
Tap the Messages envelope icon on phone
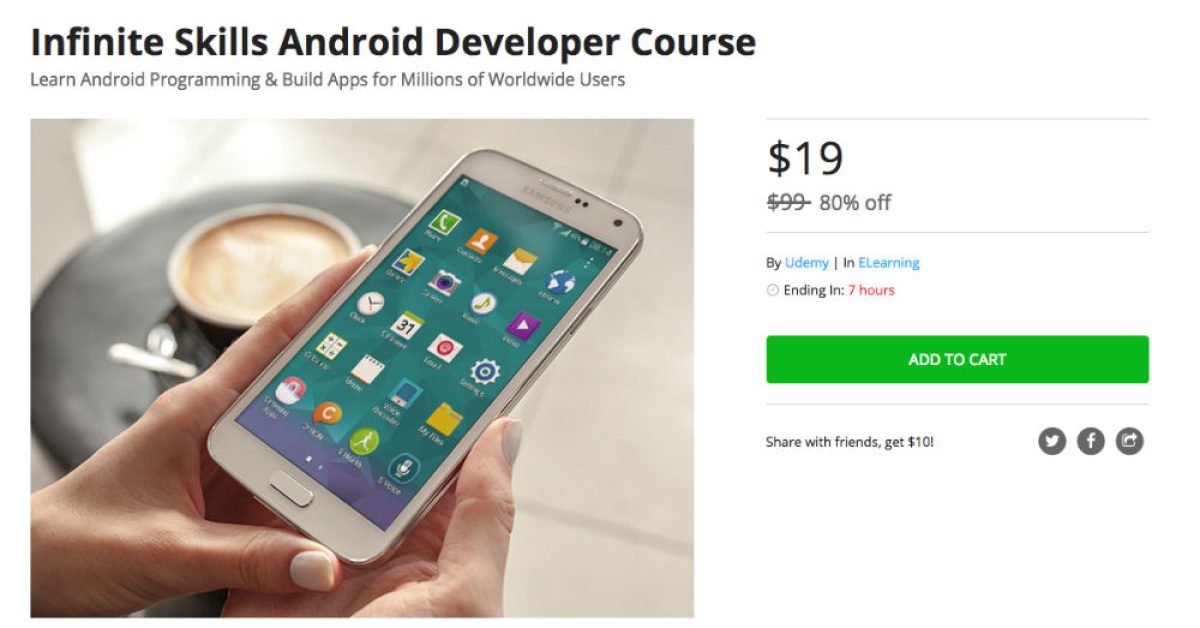click(x=520, y=262)
